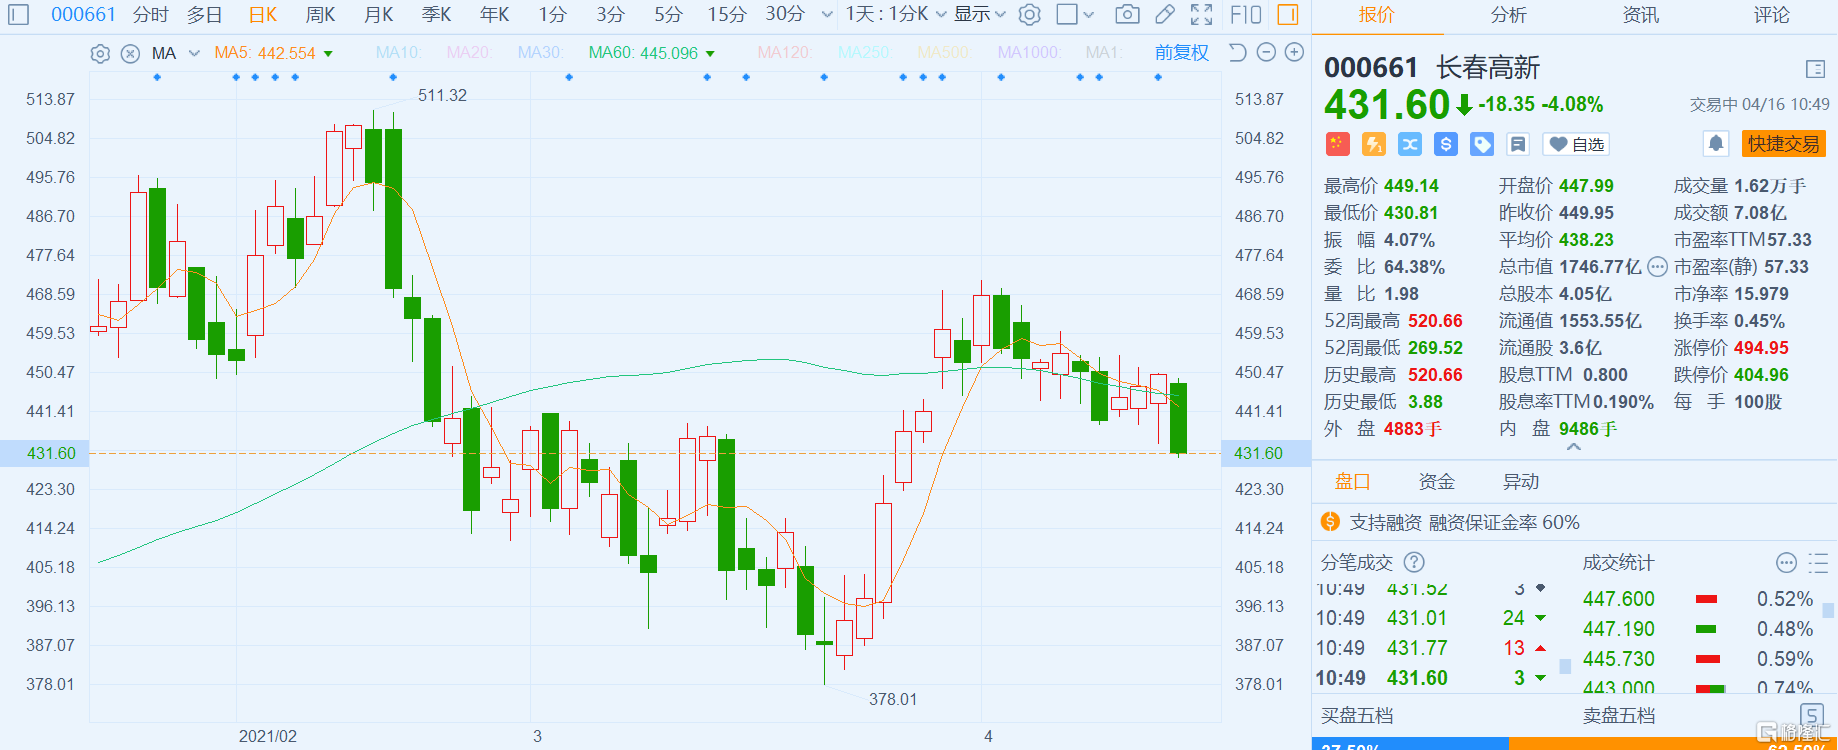
Task: Toggle the right quote panel icon
Action: coord(1288,15)
